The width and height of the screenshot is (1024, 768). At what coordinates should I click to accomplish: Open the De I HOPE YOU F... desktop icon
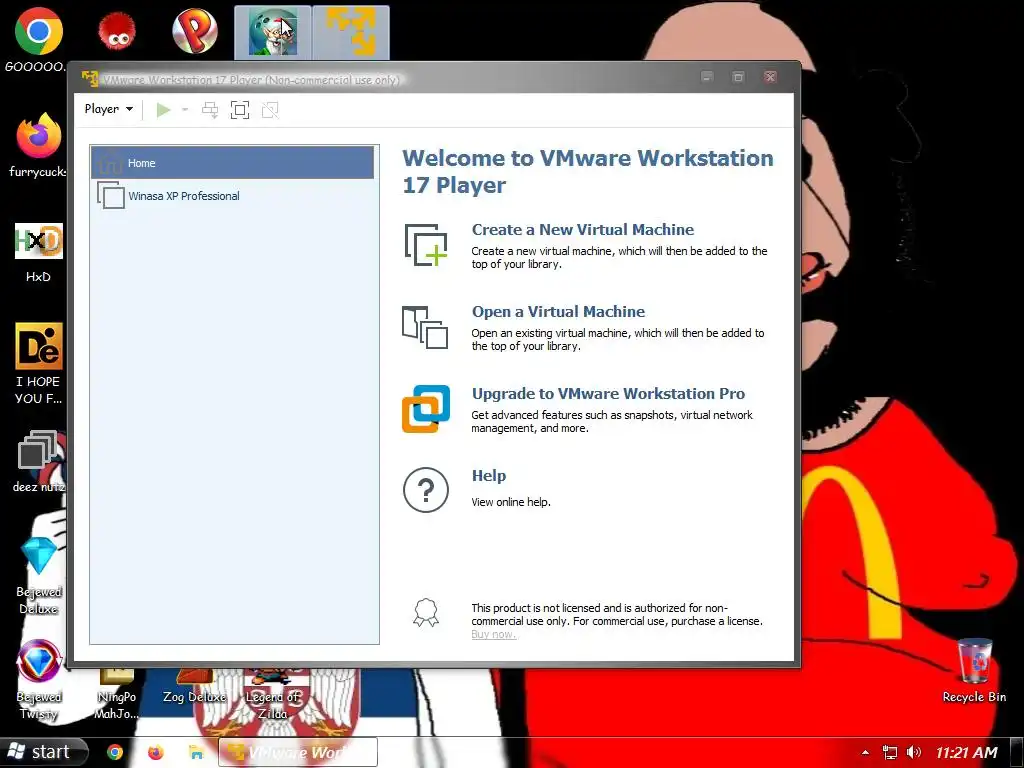[x=39, y=364]
